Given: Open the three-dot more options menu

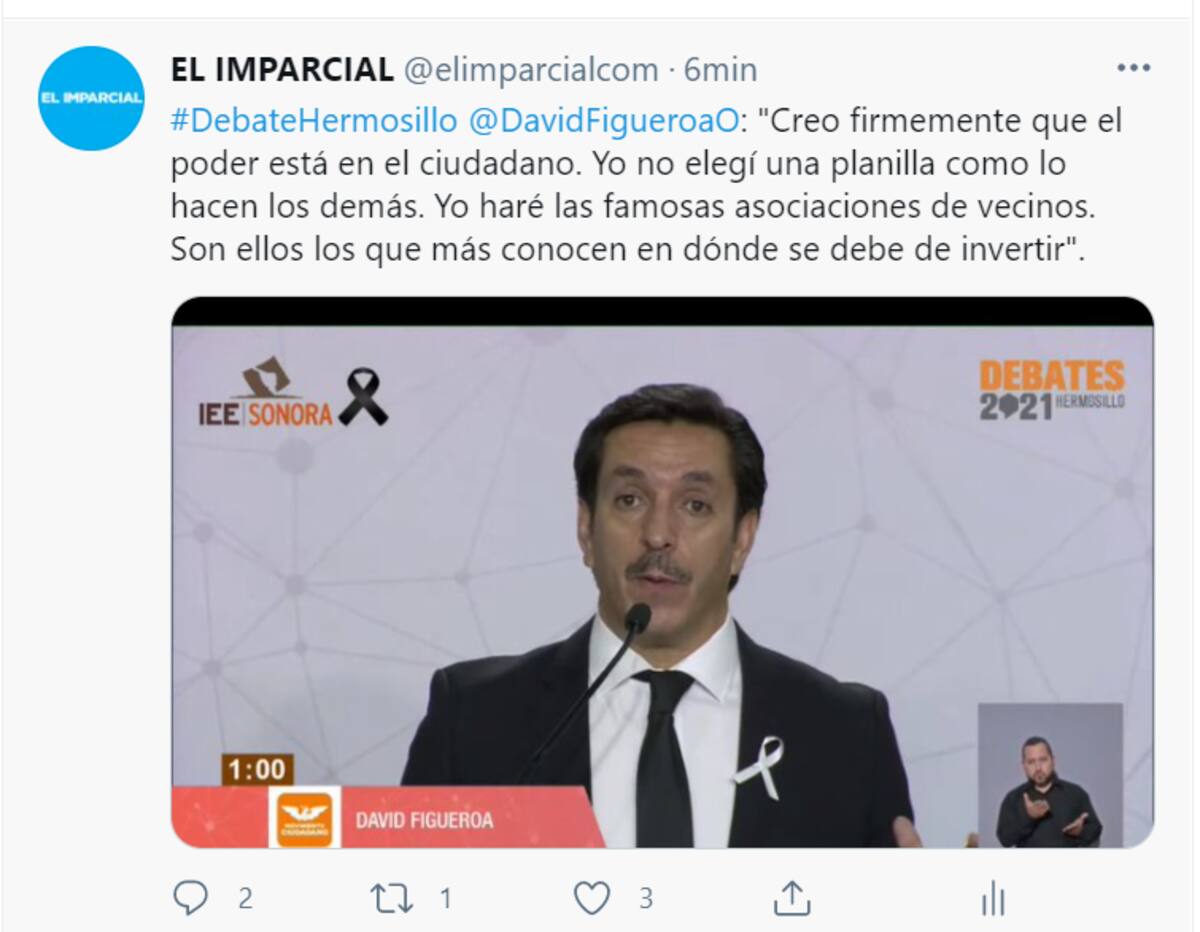Looking at the screenshot, I should tap(1133, 68).
